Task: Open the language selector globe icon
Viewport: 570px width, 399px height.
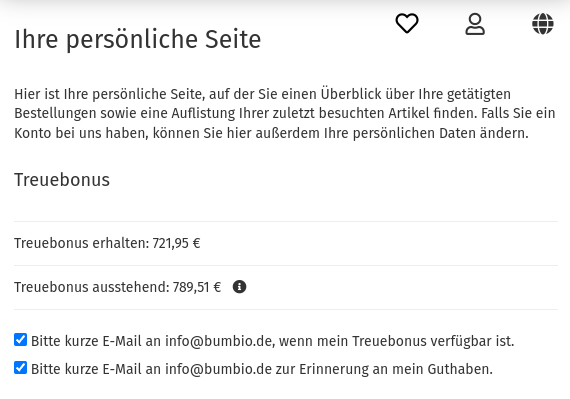Action: coord(543,24)
